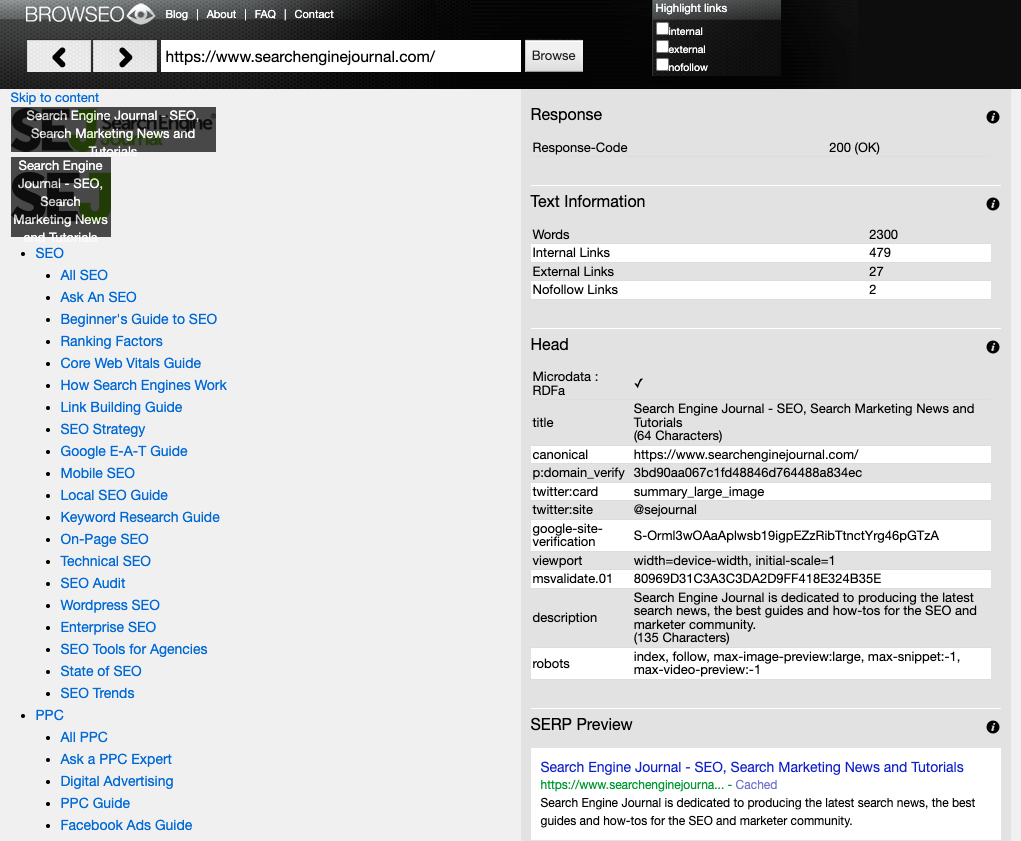Go back with the left arrow button

click(59, 57)
